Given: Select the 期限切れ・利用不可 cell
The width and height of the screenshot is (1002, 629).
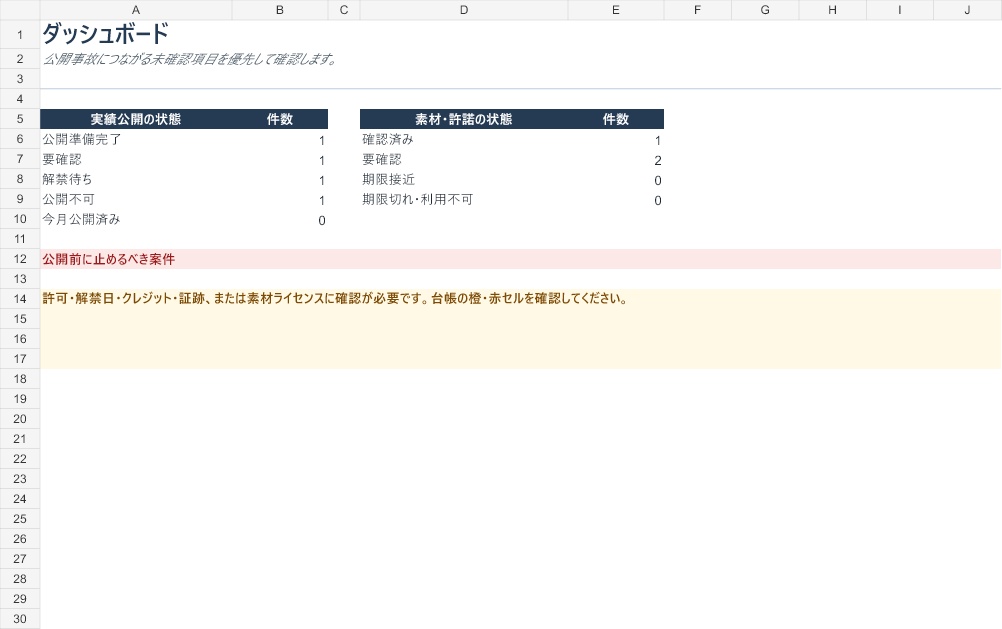Looking at the screenshot, I should tap(463, 199).
